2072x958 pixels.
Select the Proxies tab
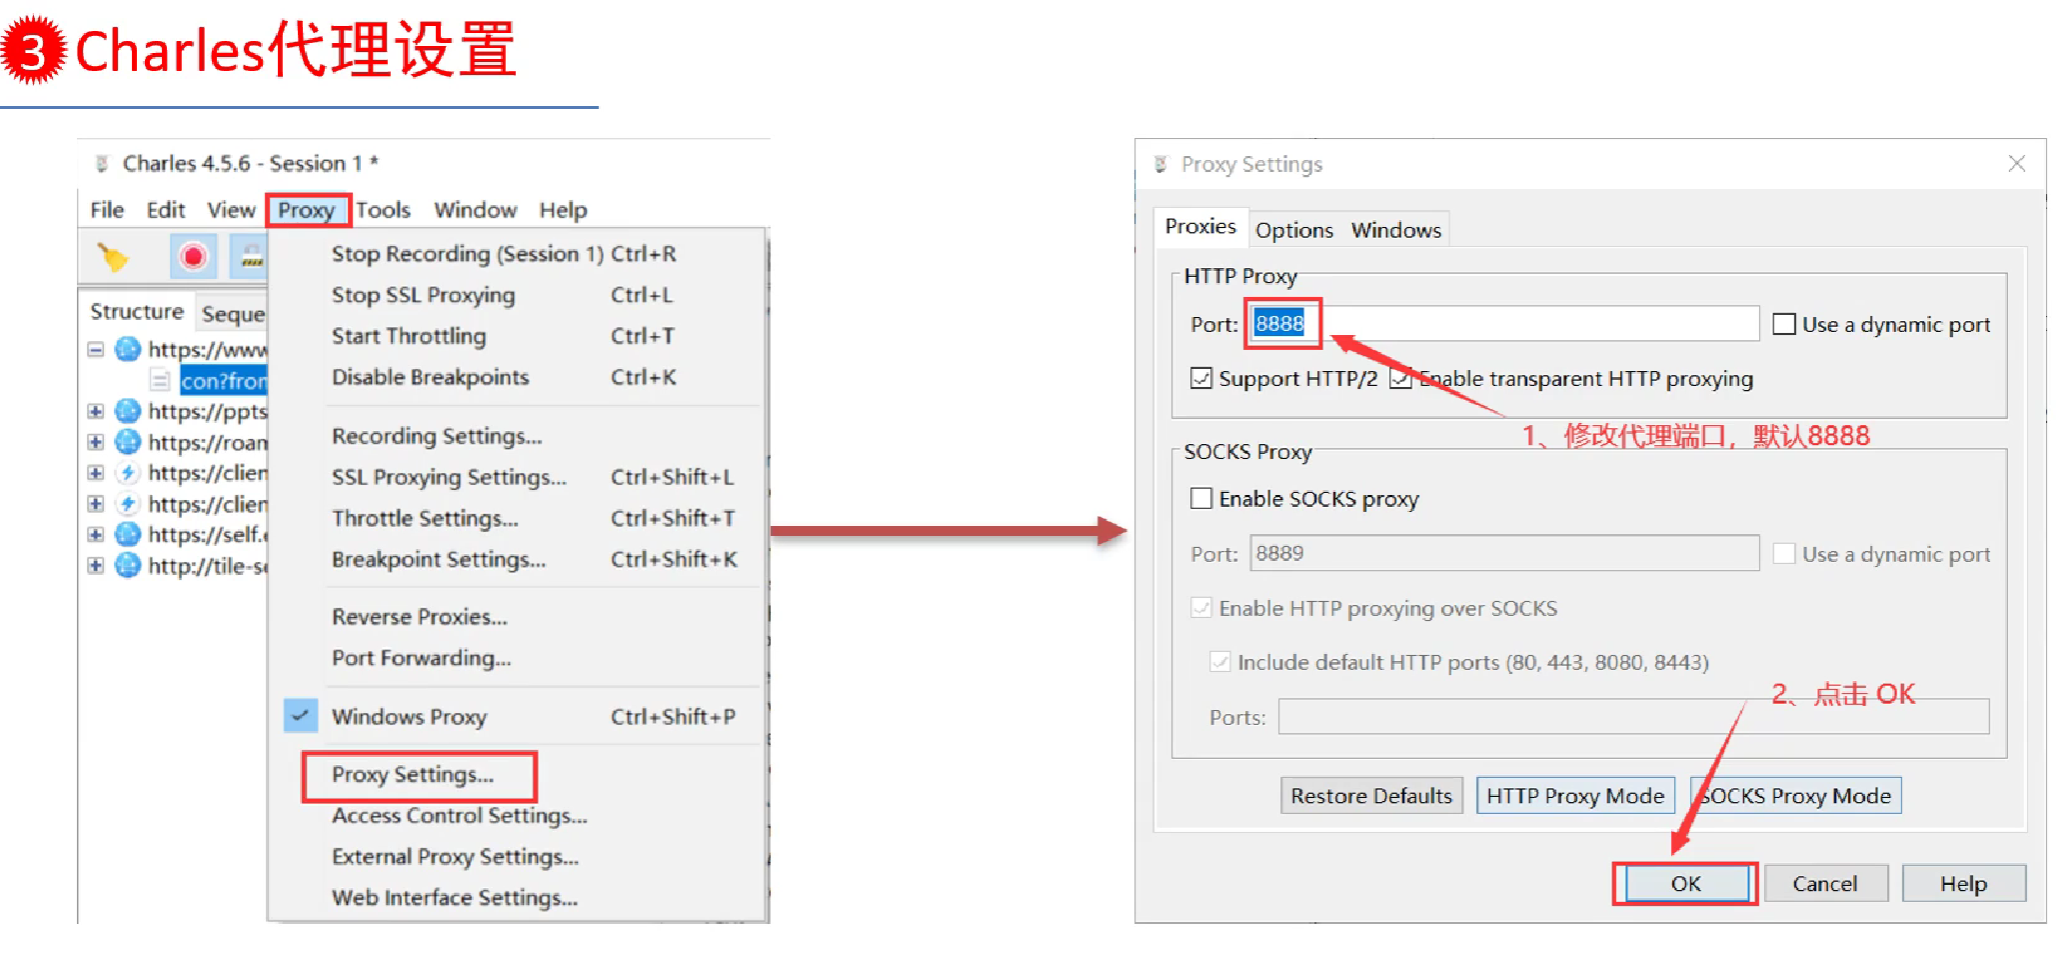point(1200,227)
